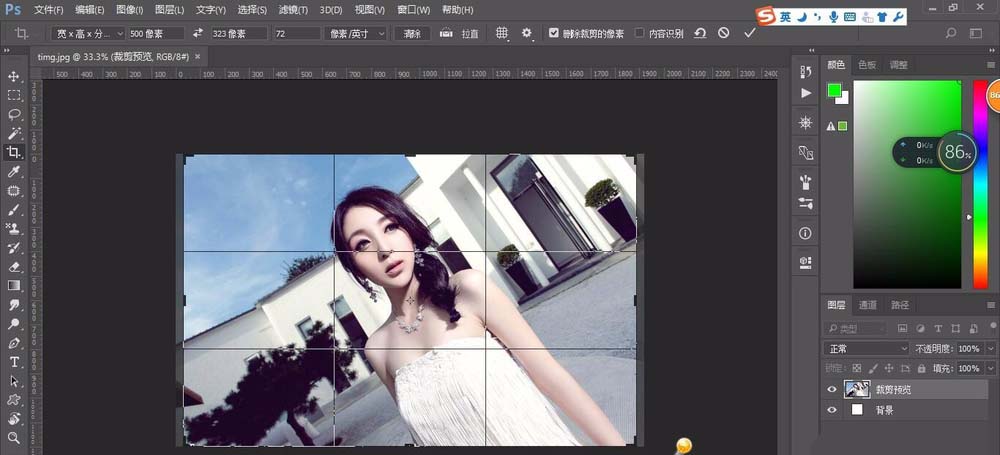
Task: Select the Rectangular Marquee tool
Action: click(14, 95)
